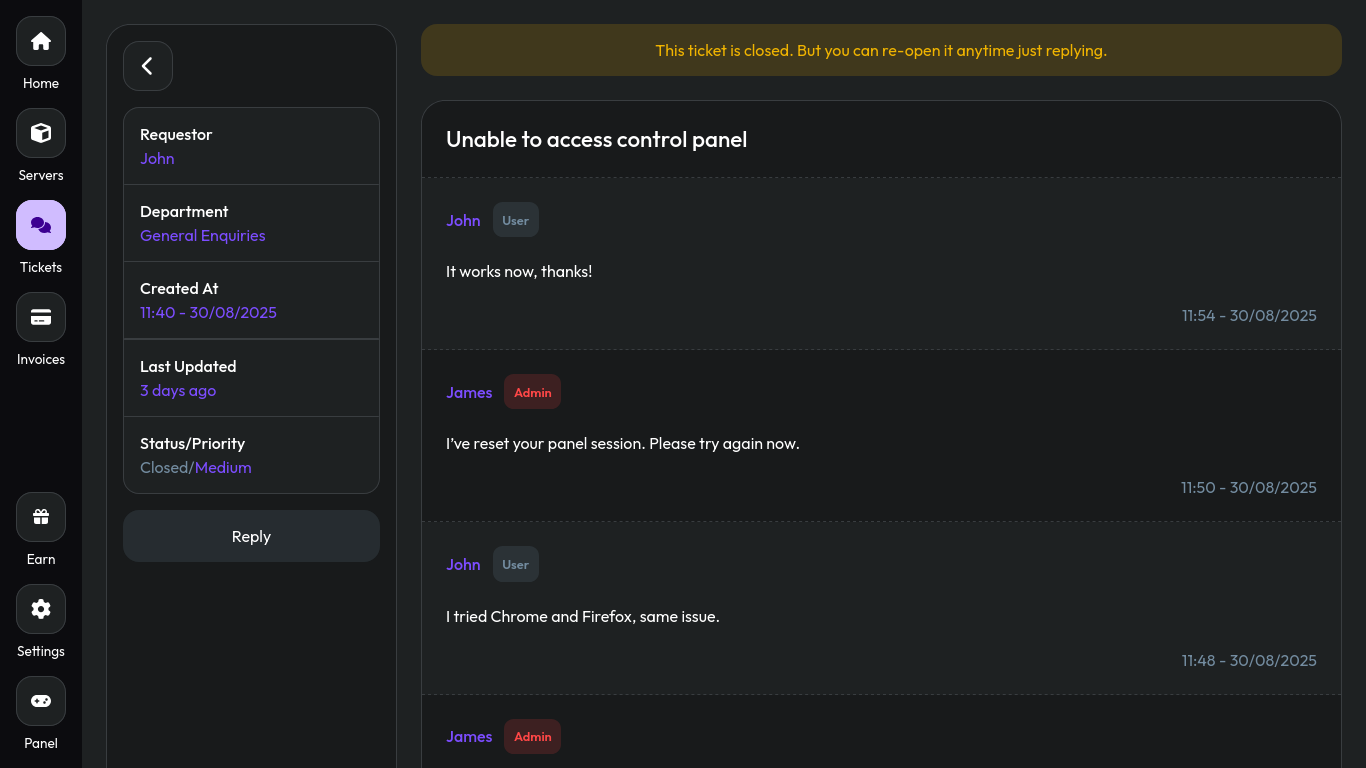Click John's name on 'It works now' message
The width and height of the screenshot is (1366, 768).
(463, 221)
